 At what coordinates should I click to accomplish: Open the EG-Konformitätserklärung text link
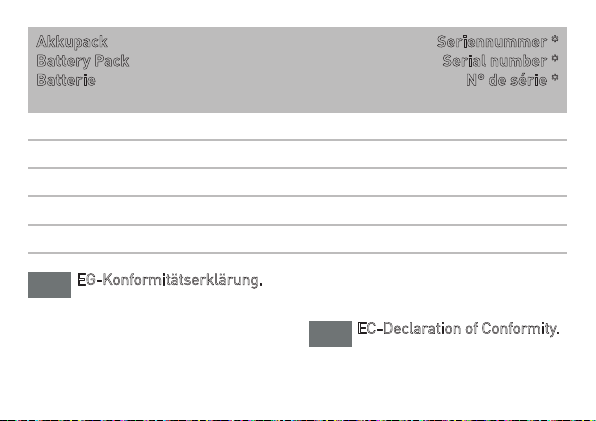coord(170,280)
